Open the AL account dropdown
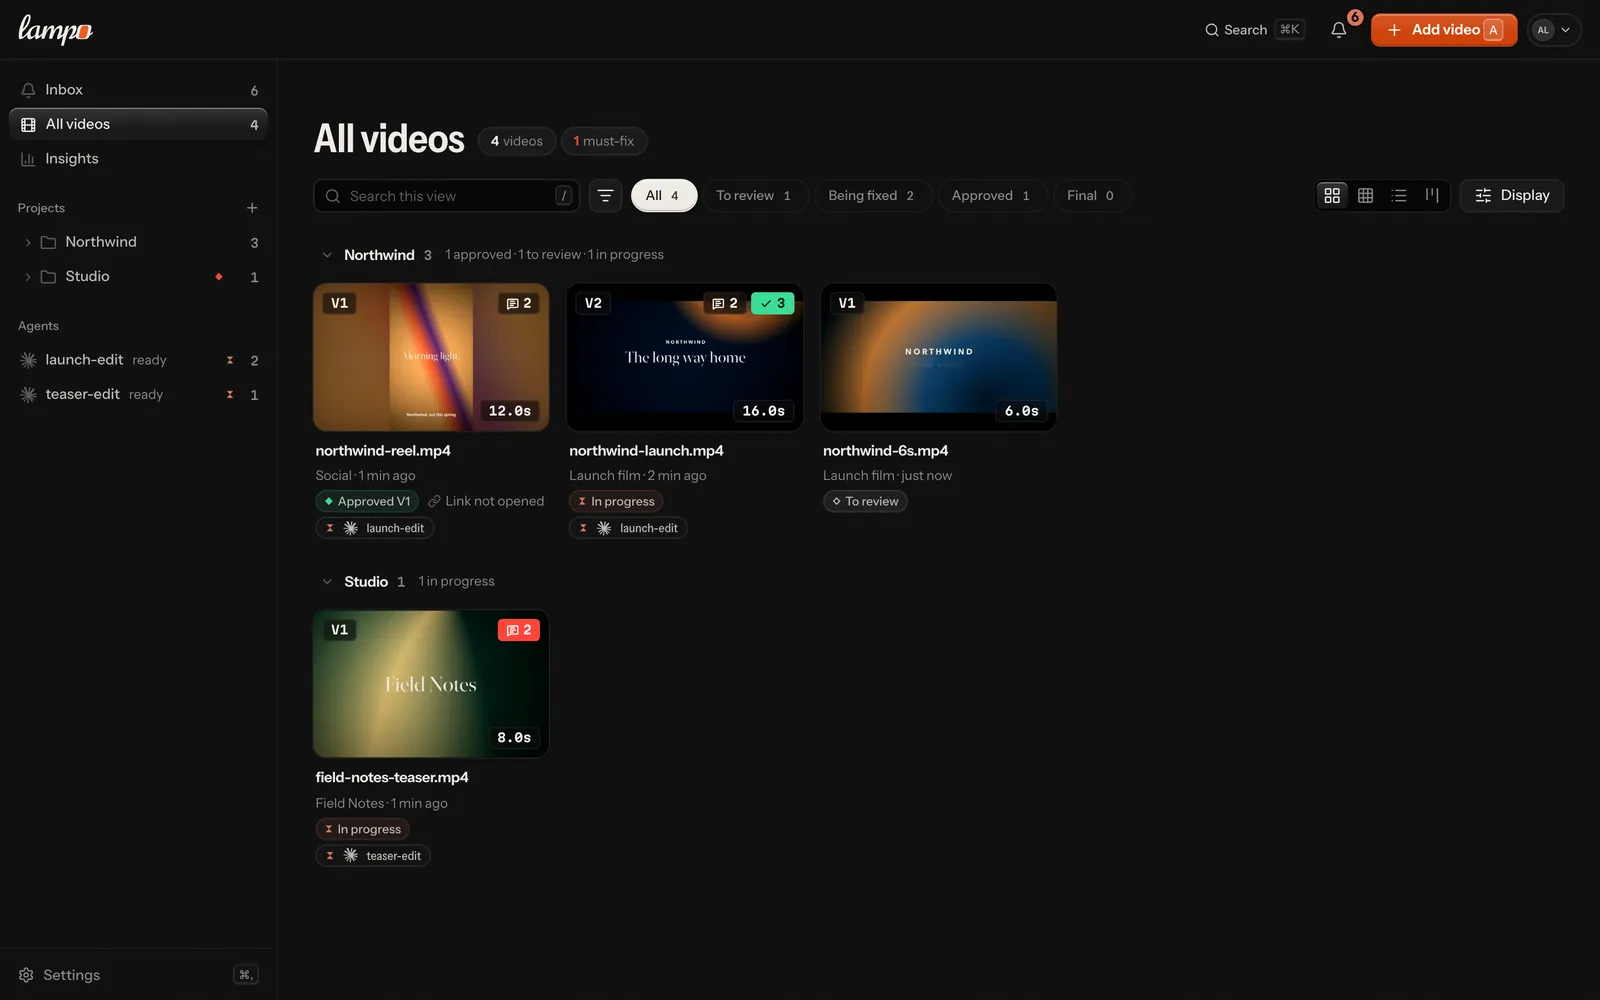Screen dimensions: 1600x1000 click(x=1554, y=30)
